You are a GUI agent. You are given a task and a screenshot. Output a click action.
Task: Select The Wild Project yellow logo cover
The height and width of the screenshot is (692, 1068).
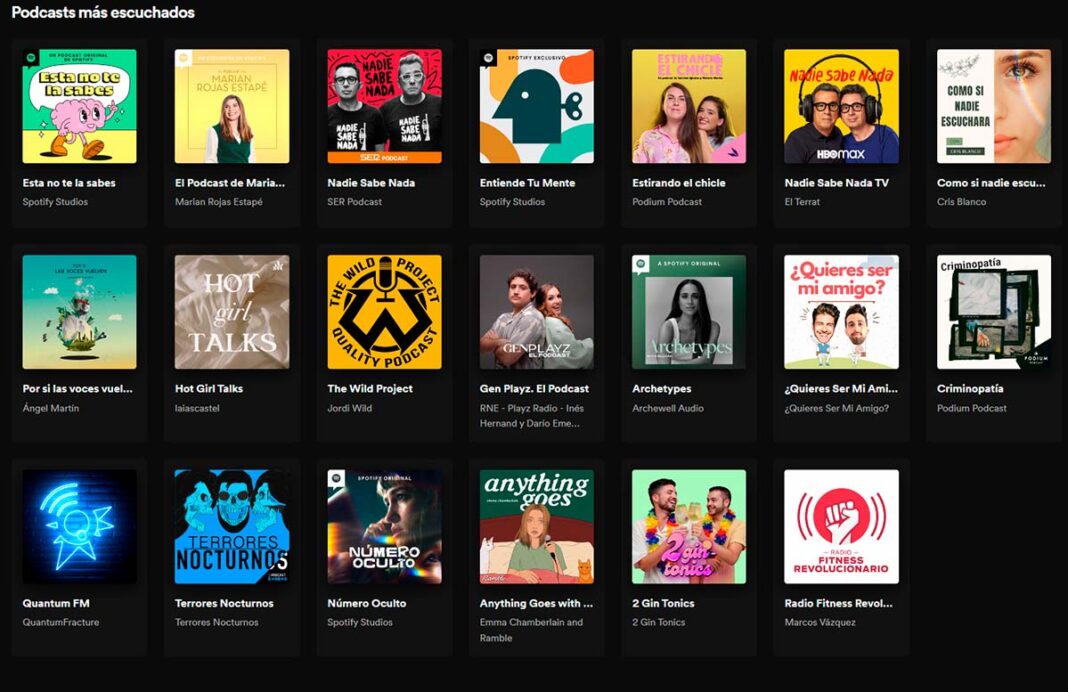tap(384, 312)
